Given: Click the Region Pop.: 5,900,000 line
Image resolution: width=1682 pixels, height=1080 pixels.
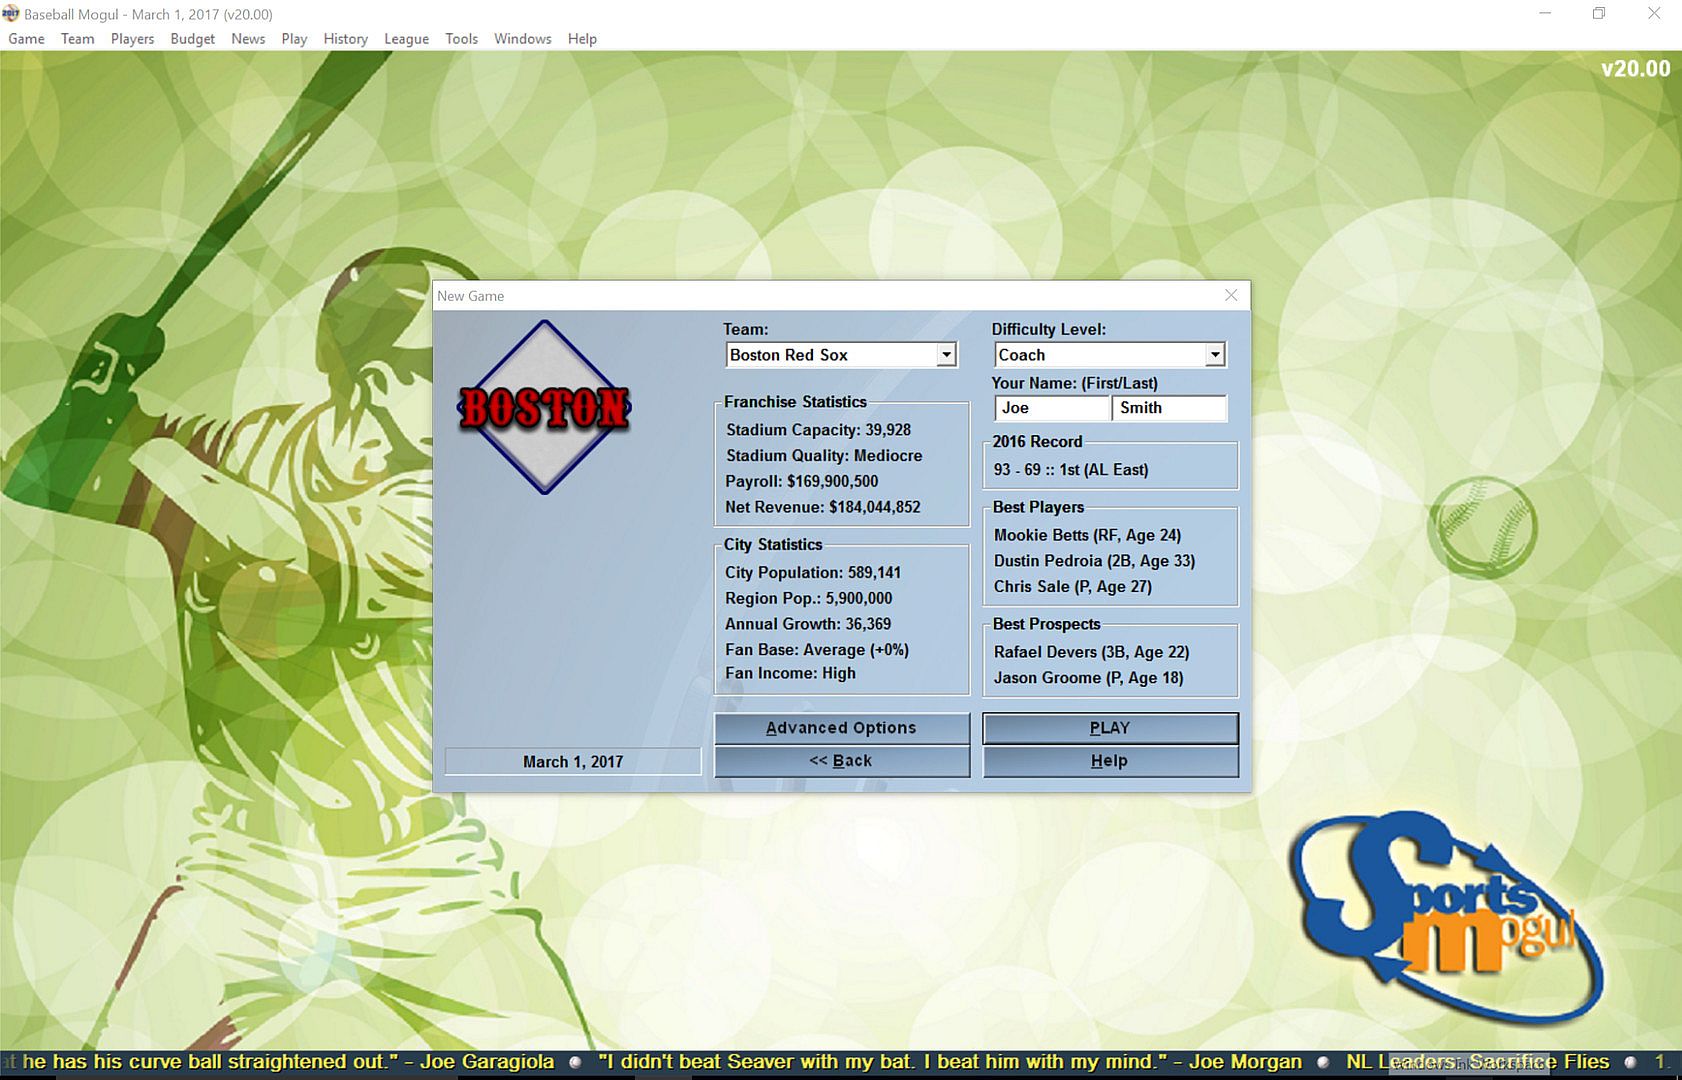Looking at the screenshot, I should click(809, 599).
